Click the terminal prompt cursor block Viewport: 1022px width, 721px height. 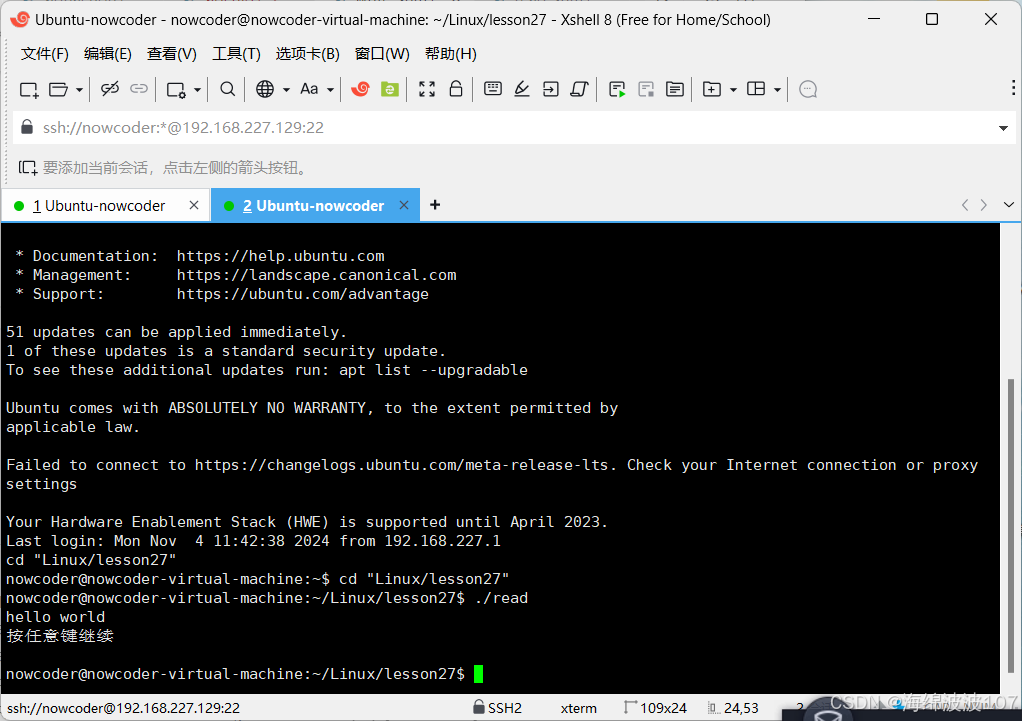pos(478,673)
